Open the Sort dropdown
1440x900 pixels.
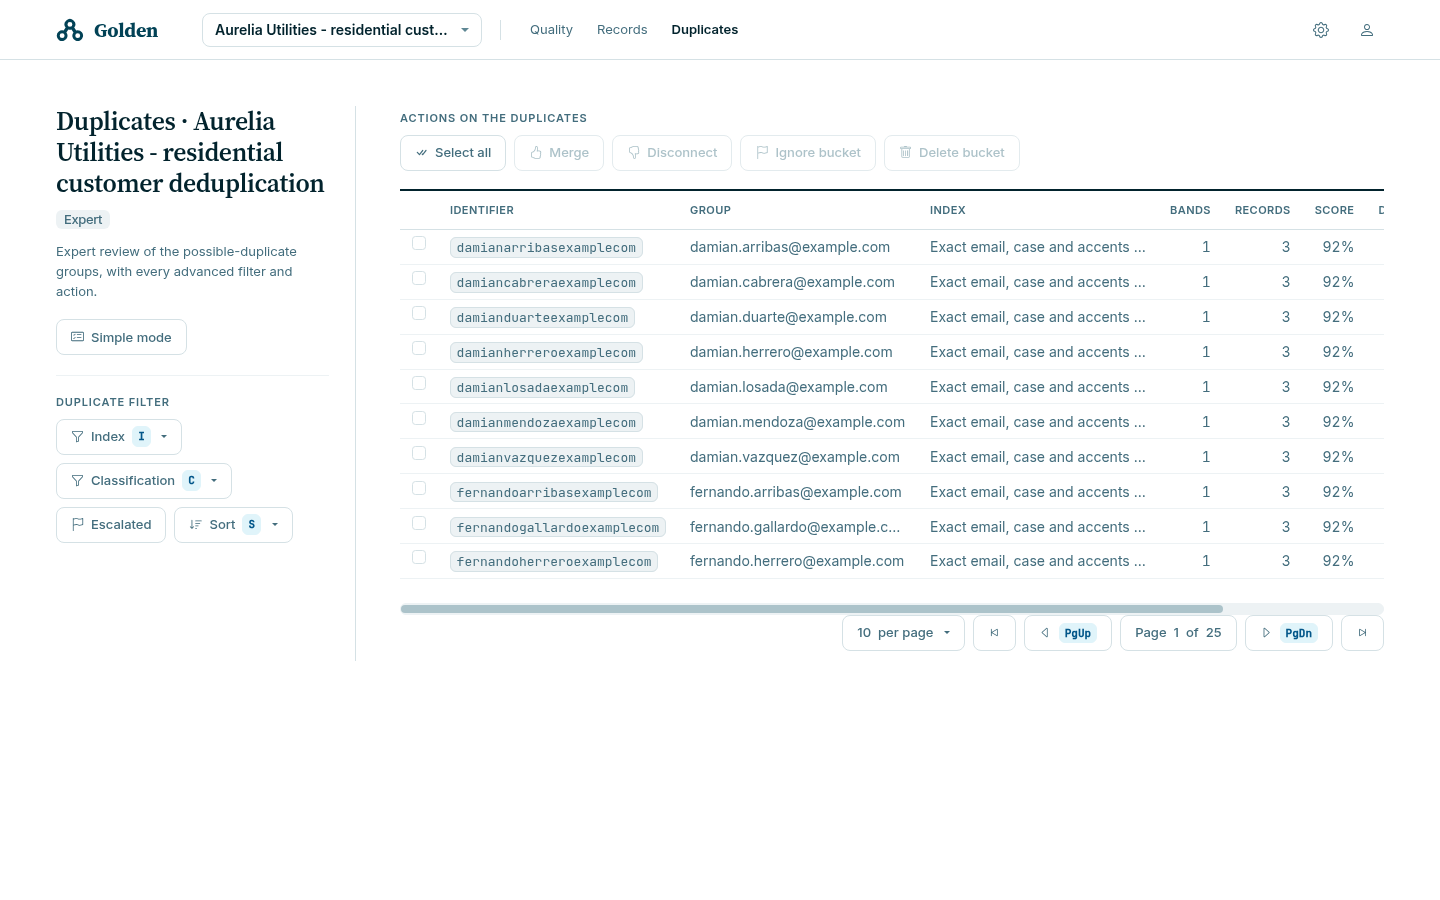pos(233,525)
